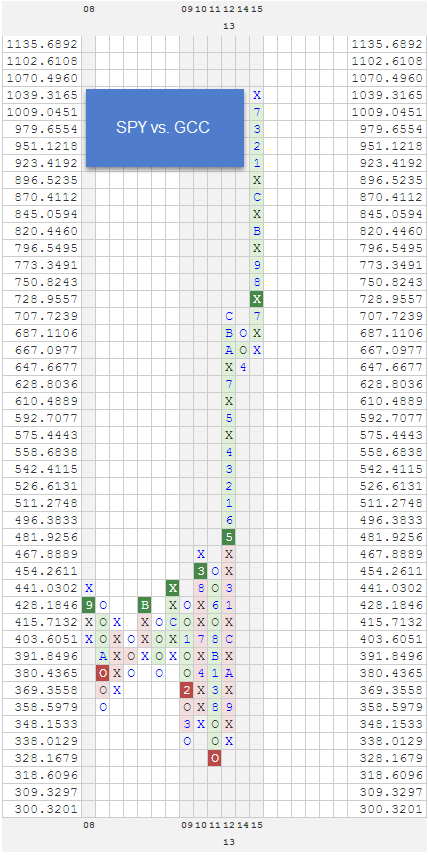Click the blue 'SPY vs. GCC' title box
This screenshot has height=855, width=428.
click(x=165, y=128)
